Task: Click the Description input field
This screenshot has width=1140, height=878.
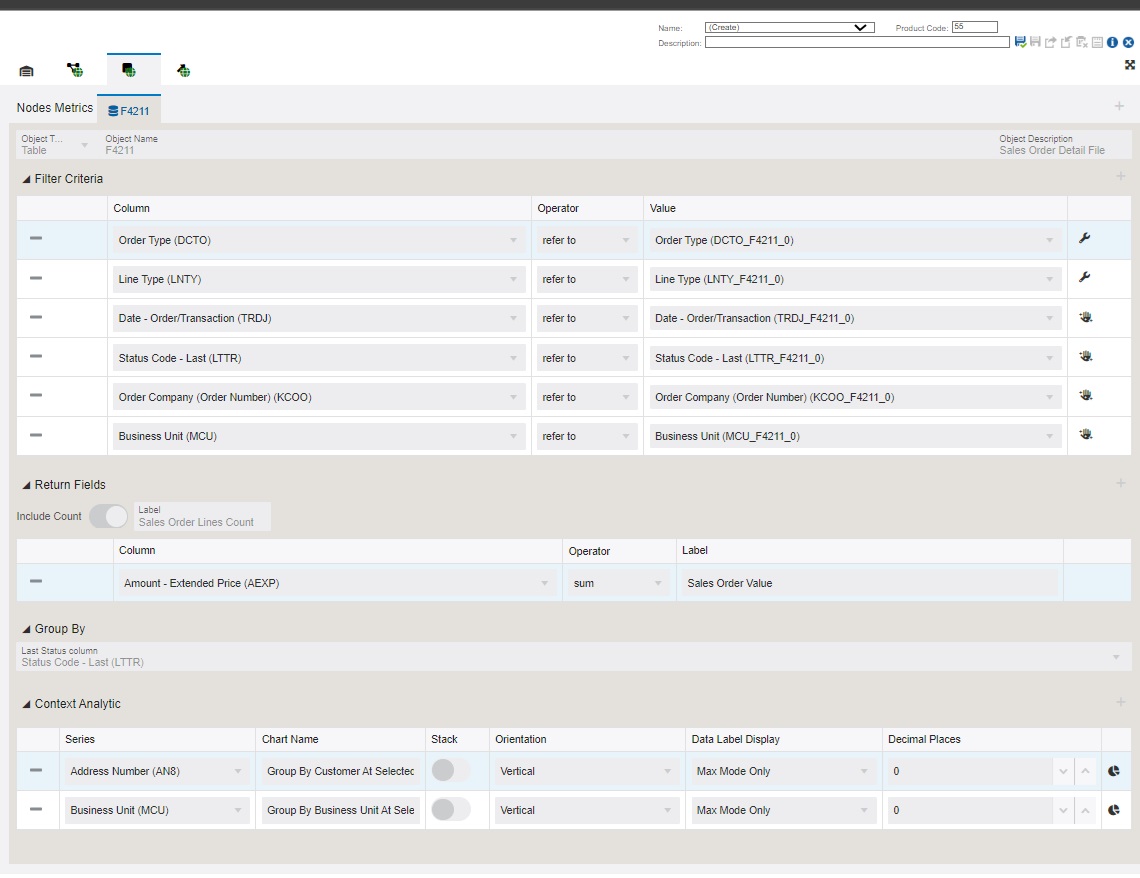Action: tap(856, 43)
